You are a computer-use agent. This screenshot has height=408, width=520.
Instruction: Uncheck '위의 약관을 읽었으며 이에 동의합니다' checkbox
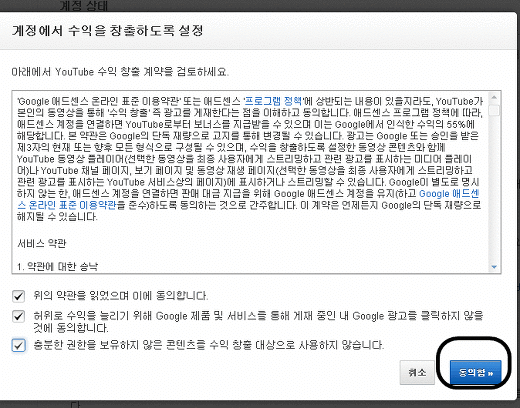pyautogui.click(x=18, y=296)
